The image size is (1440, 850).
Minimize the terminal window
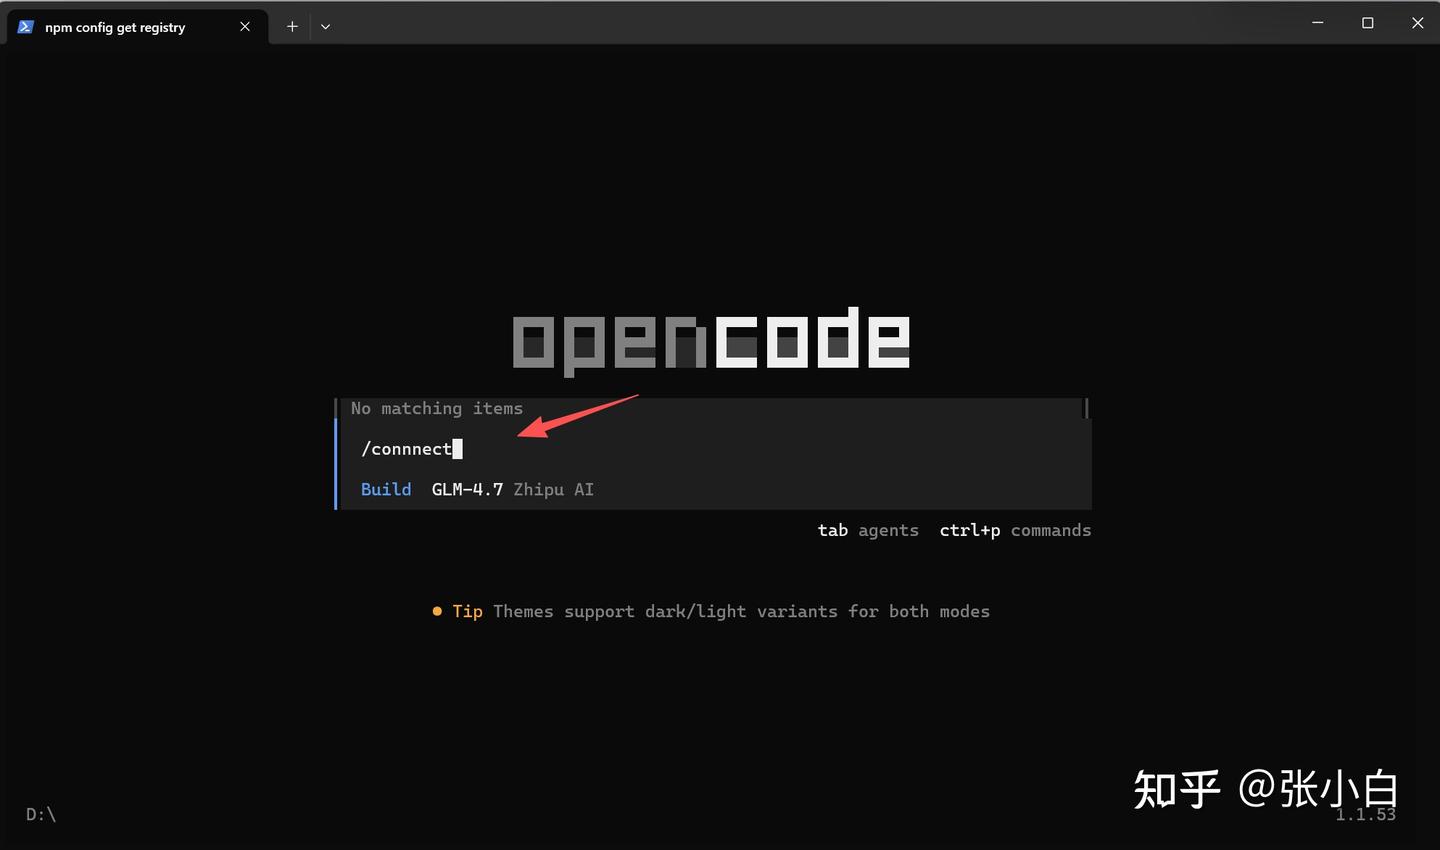tap(1318, 23)
